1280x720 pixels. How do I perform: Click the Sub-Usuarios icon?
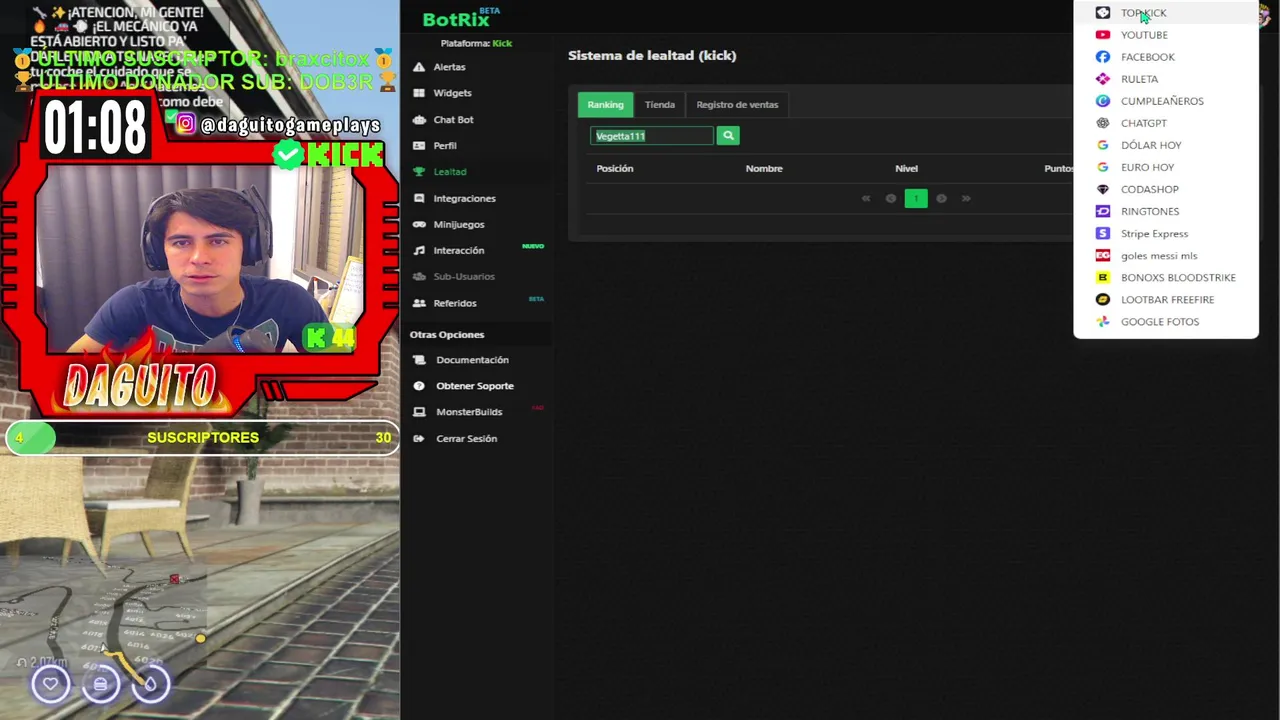tap(419, 277)
